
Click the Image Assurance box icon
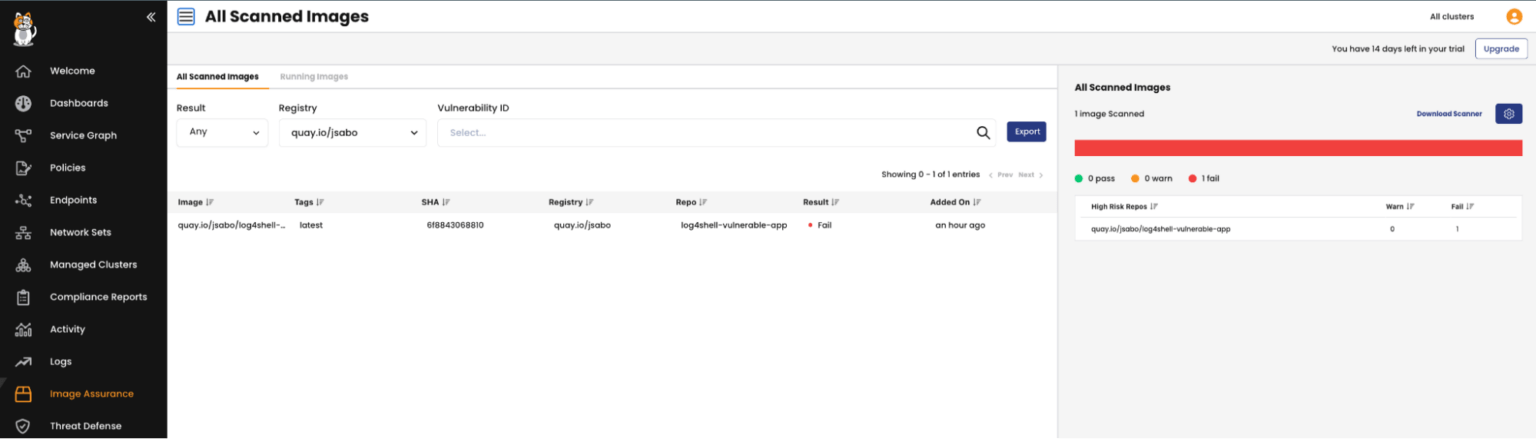(x=24, y=394)
